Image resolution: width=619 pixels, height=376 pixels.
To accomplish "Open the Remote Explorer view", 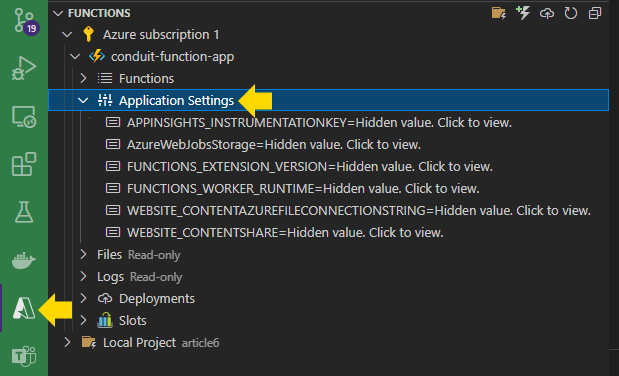I will pyautogui.click(x=24, y=117).
